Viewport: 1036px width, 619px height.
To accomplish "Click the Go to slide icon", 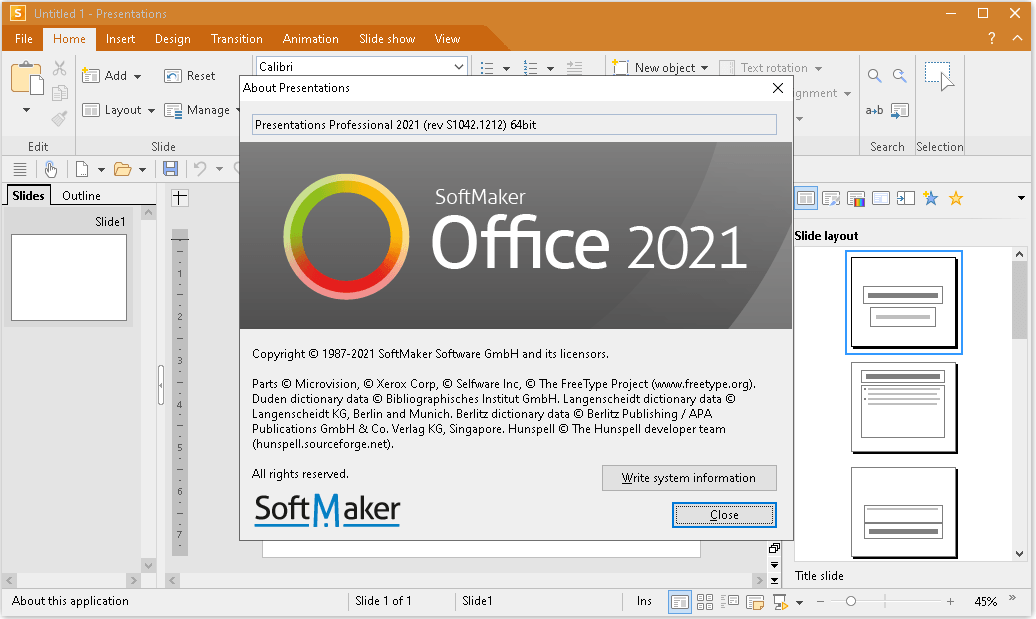I will click(900, 110).
